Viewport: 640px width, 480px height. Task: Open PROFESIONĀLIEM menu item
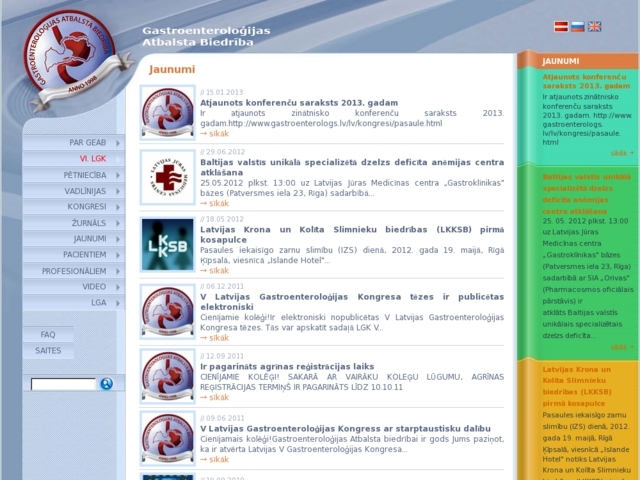pyautogui.click(x=74, y=271)
